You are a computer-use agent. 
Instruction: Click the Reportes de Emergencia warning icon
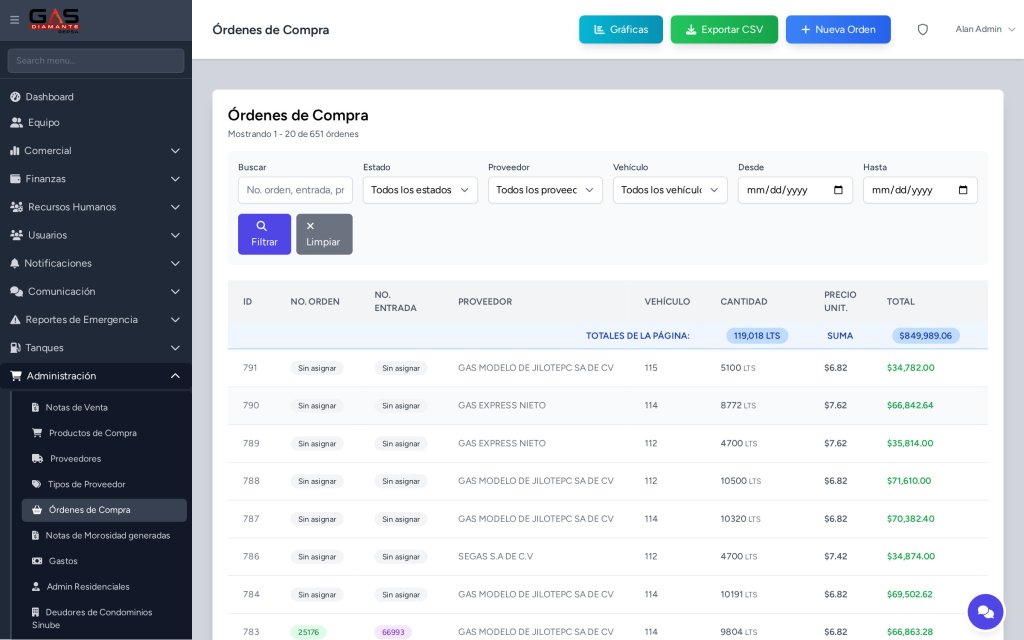(x=16, y=320)
